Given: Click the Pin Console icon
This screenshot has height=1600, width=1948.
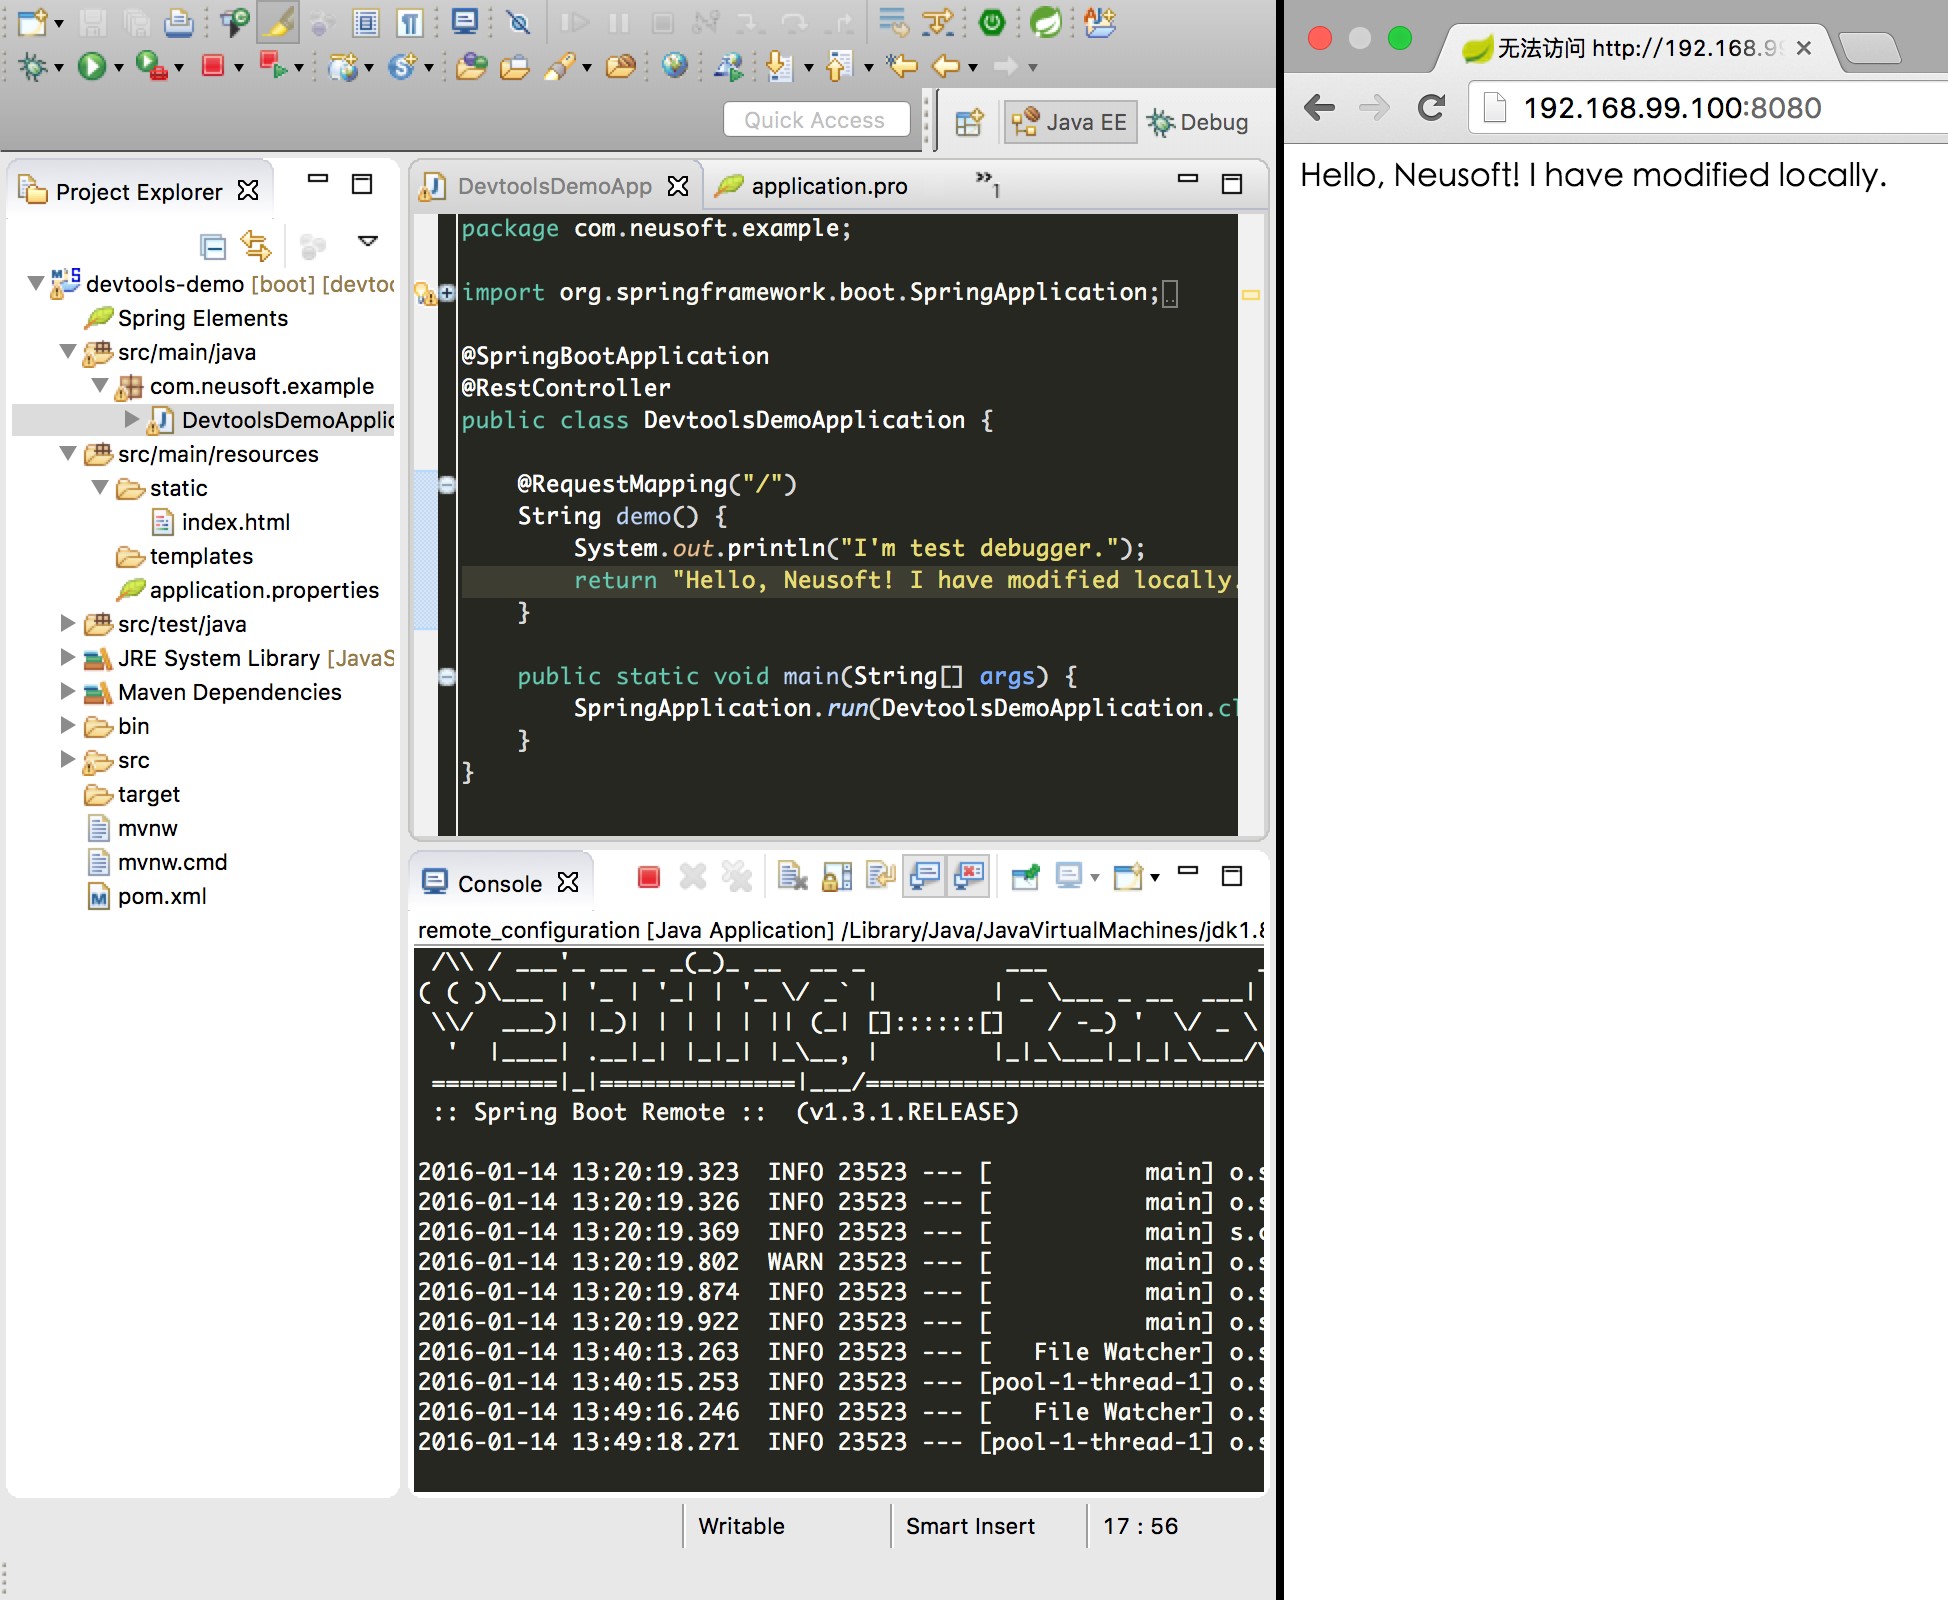Looking at the screenshot, I should (x=1025, y=877).
